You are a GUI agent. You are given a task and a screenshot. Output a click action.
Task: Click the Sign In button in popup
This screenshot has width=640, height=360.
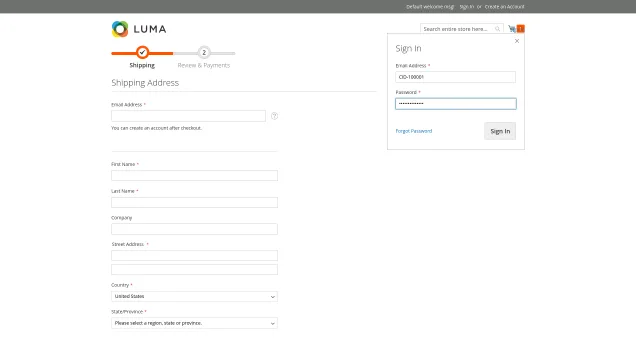[x=500, y=131]
